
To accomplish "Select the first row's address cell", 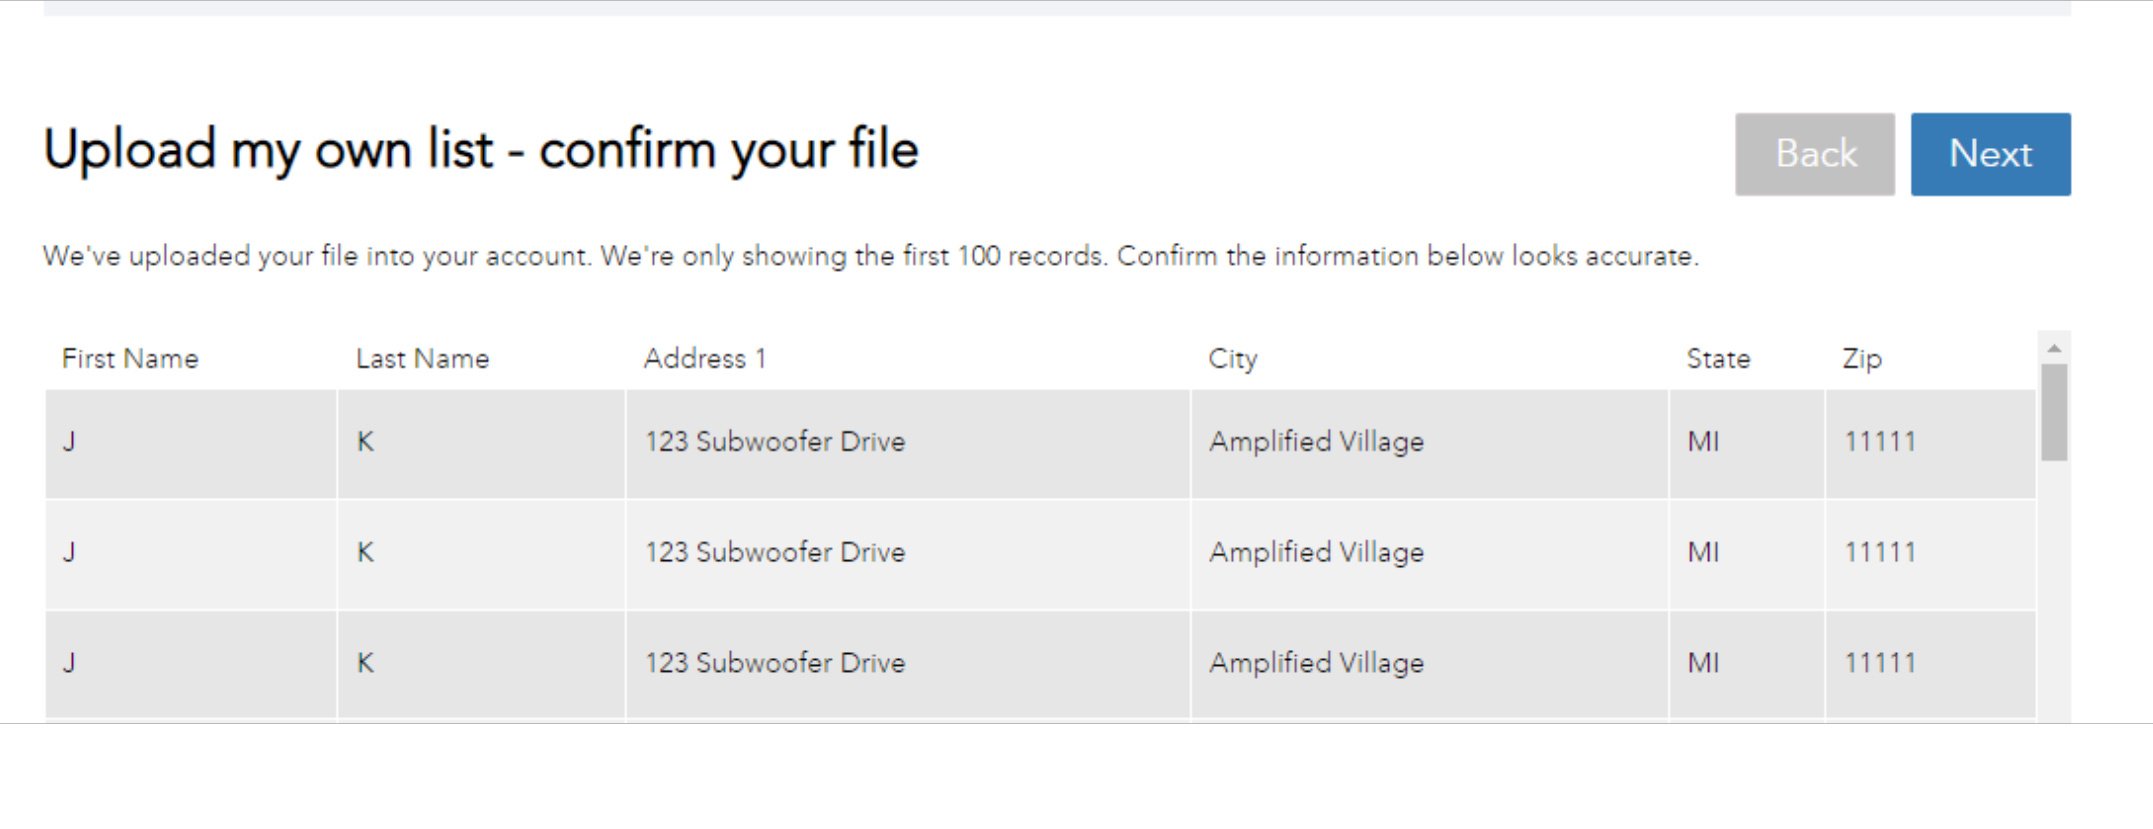I will 775,442.
